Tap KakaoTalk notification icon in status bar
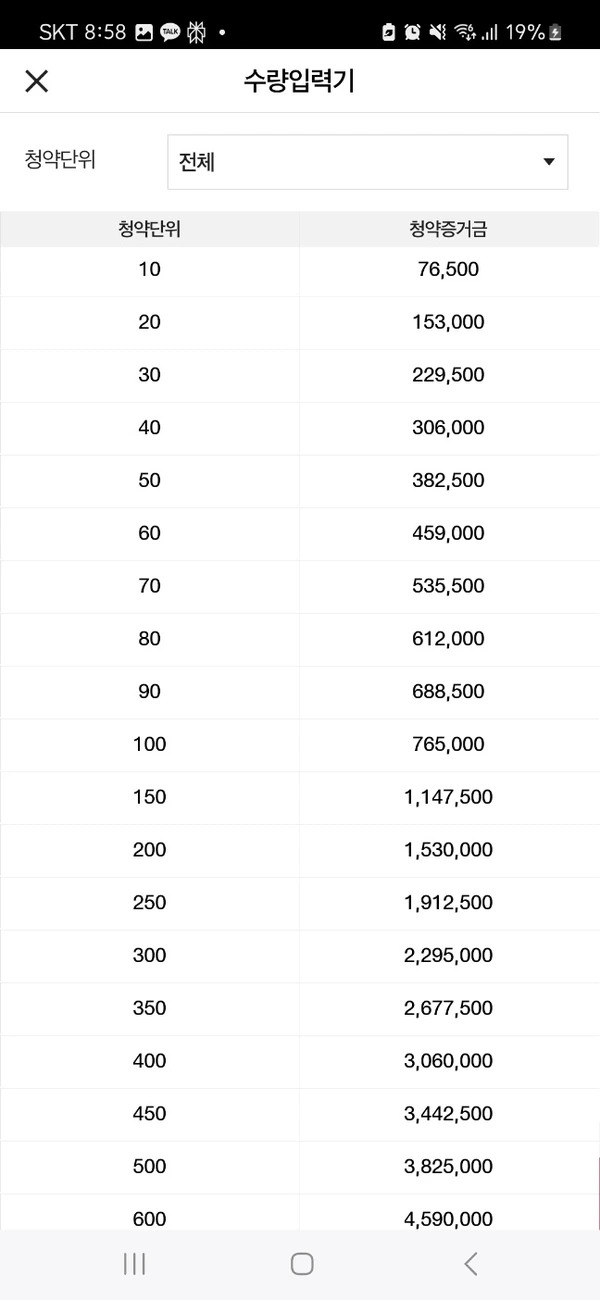600x1300 pixels. pos(171,32)
